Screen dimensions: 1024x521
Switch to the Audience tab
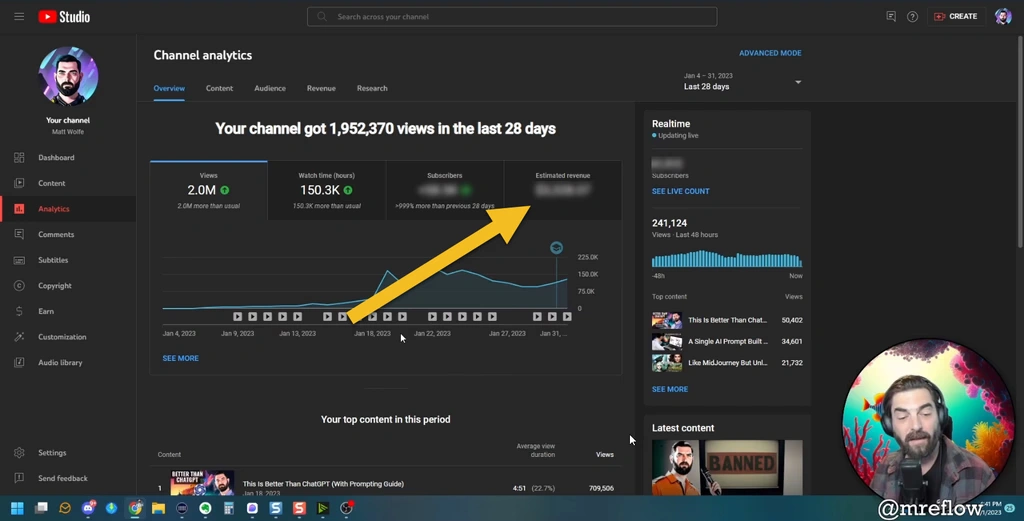[x=270, y=88]
